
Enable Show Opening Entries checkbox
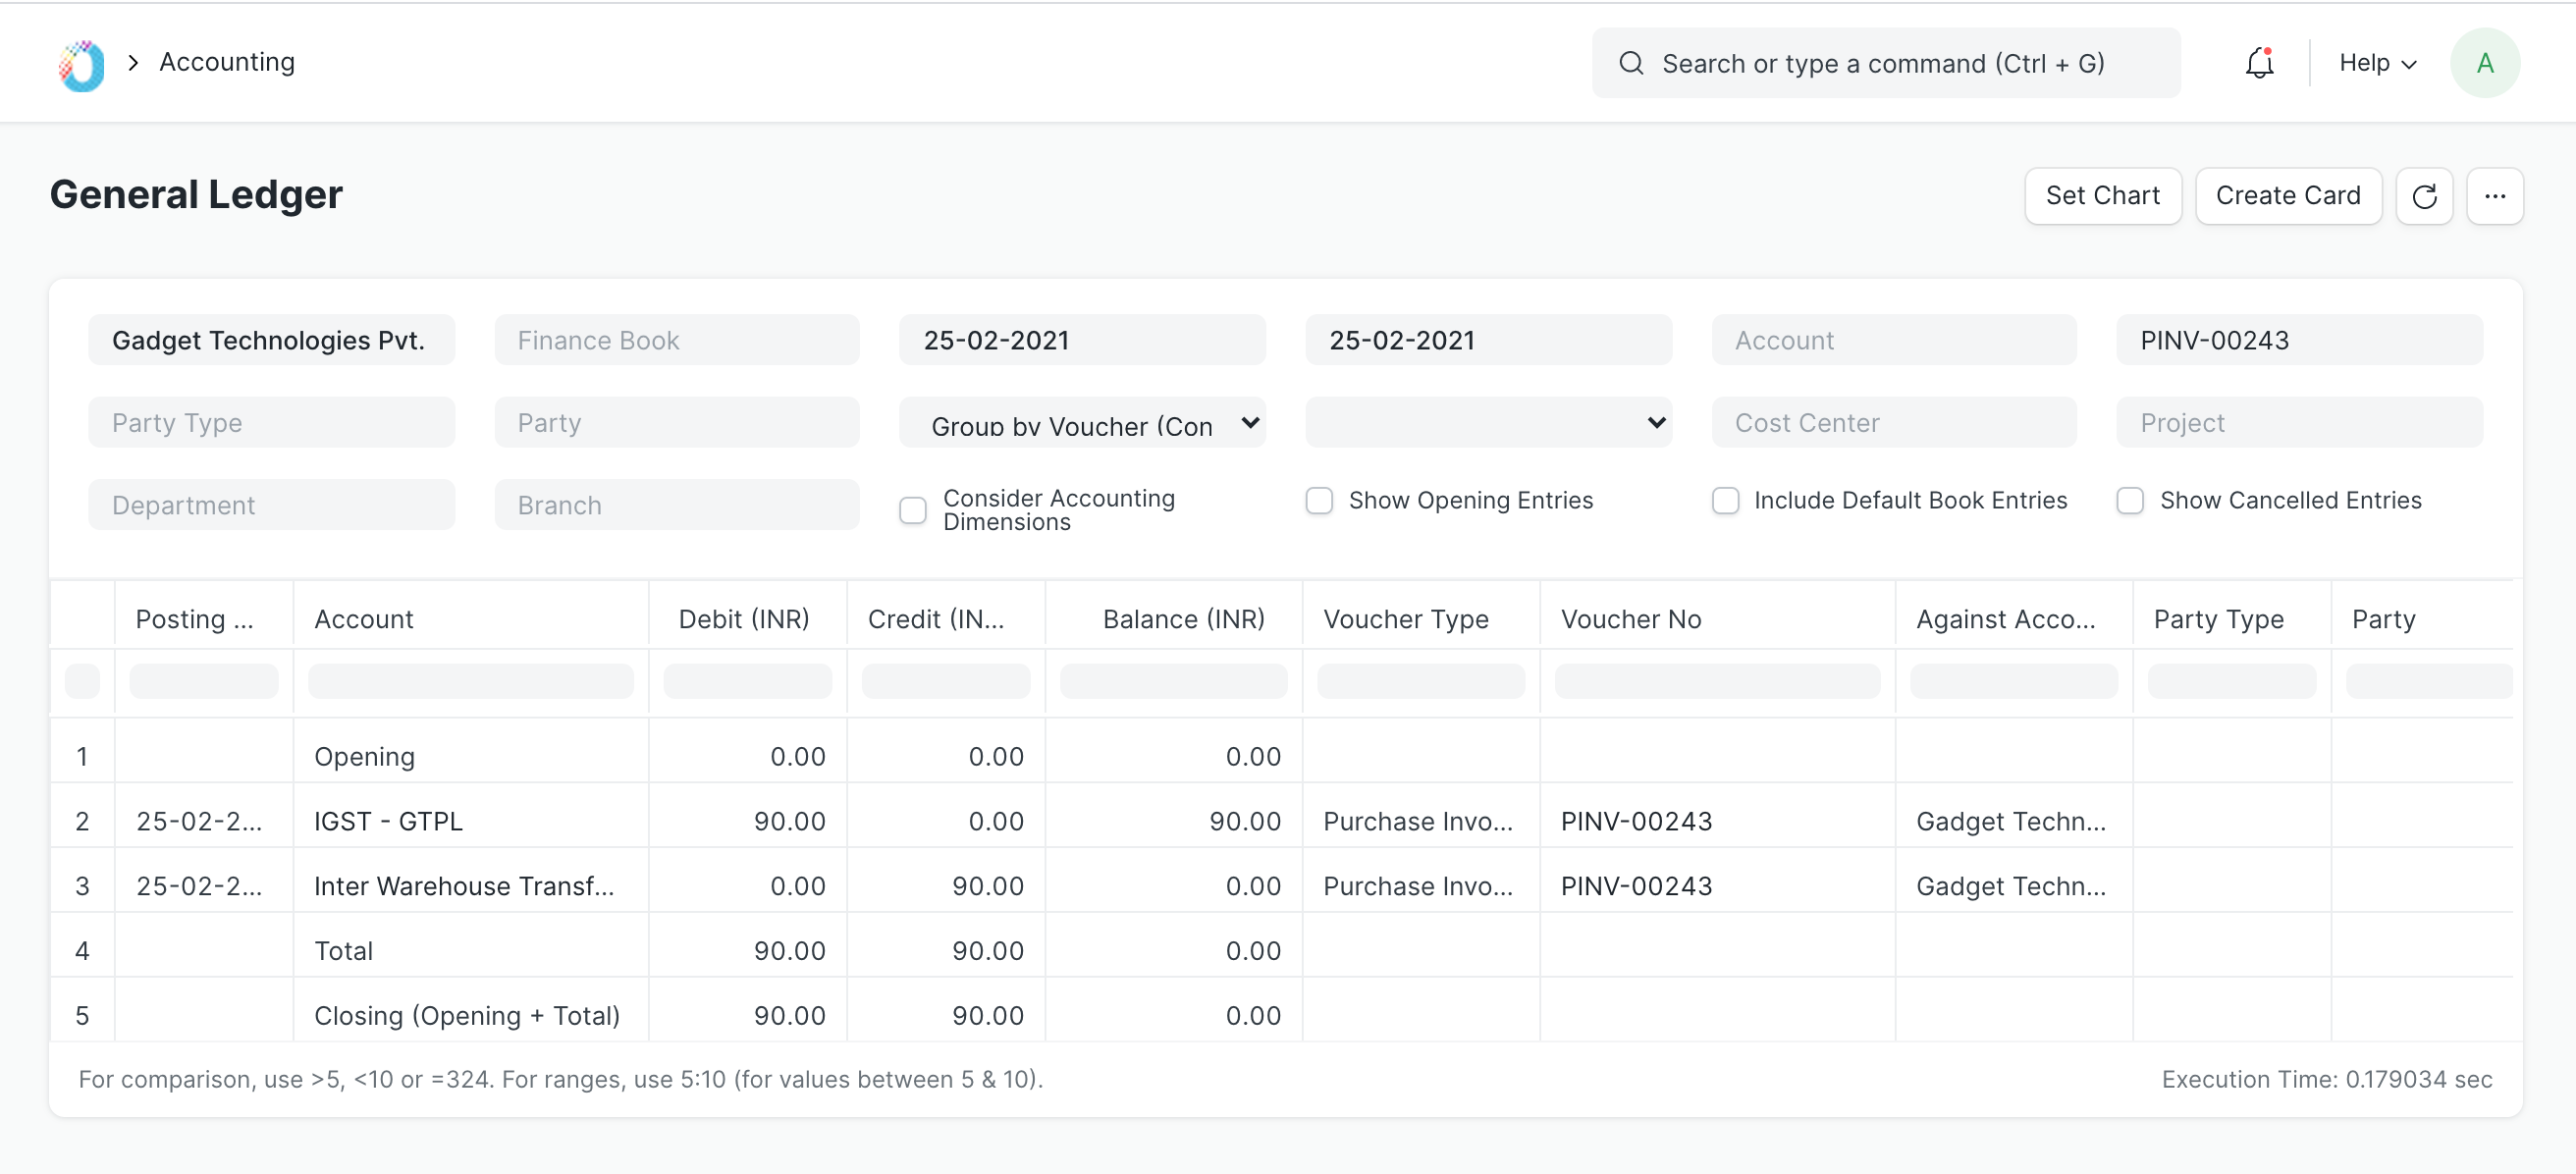1319,501
